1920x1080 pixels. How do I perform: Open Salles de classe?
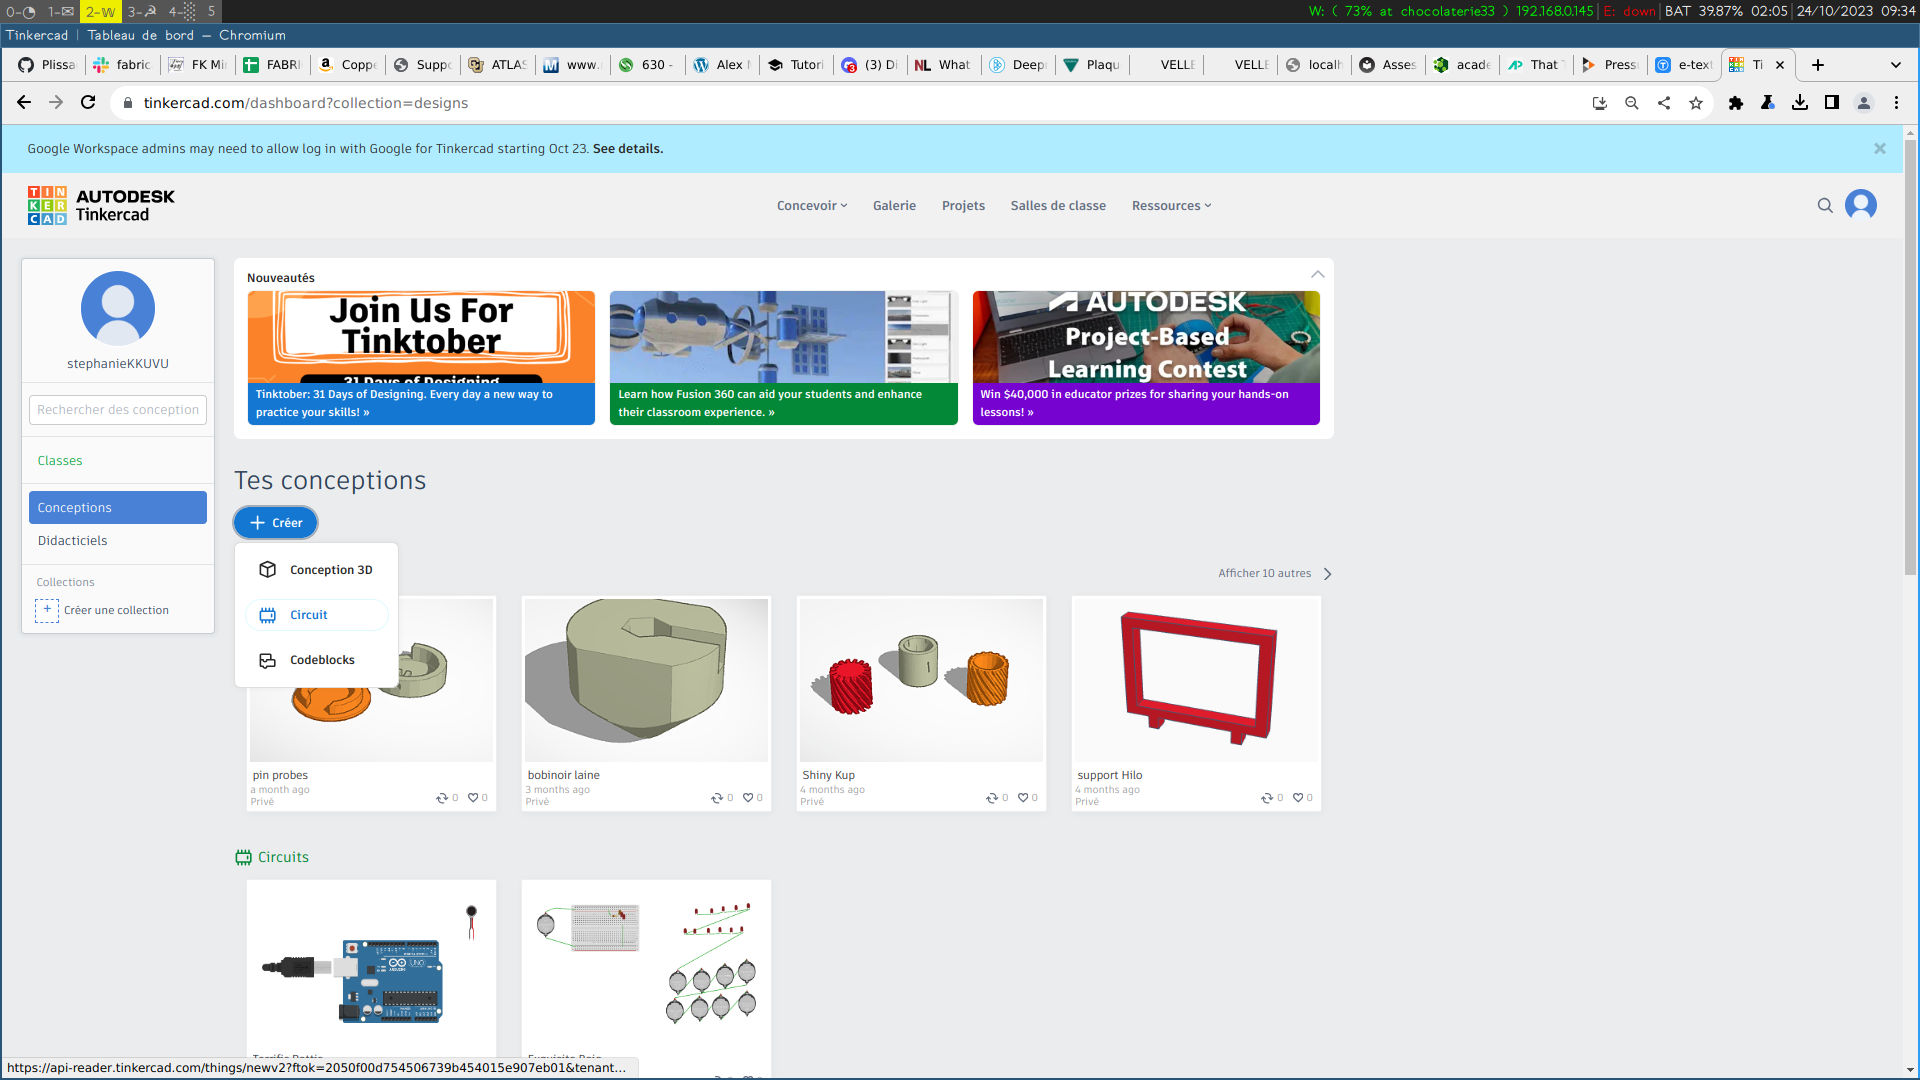tap(1058, 206)
